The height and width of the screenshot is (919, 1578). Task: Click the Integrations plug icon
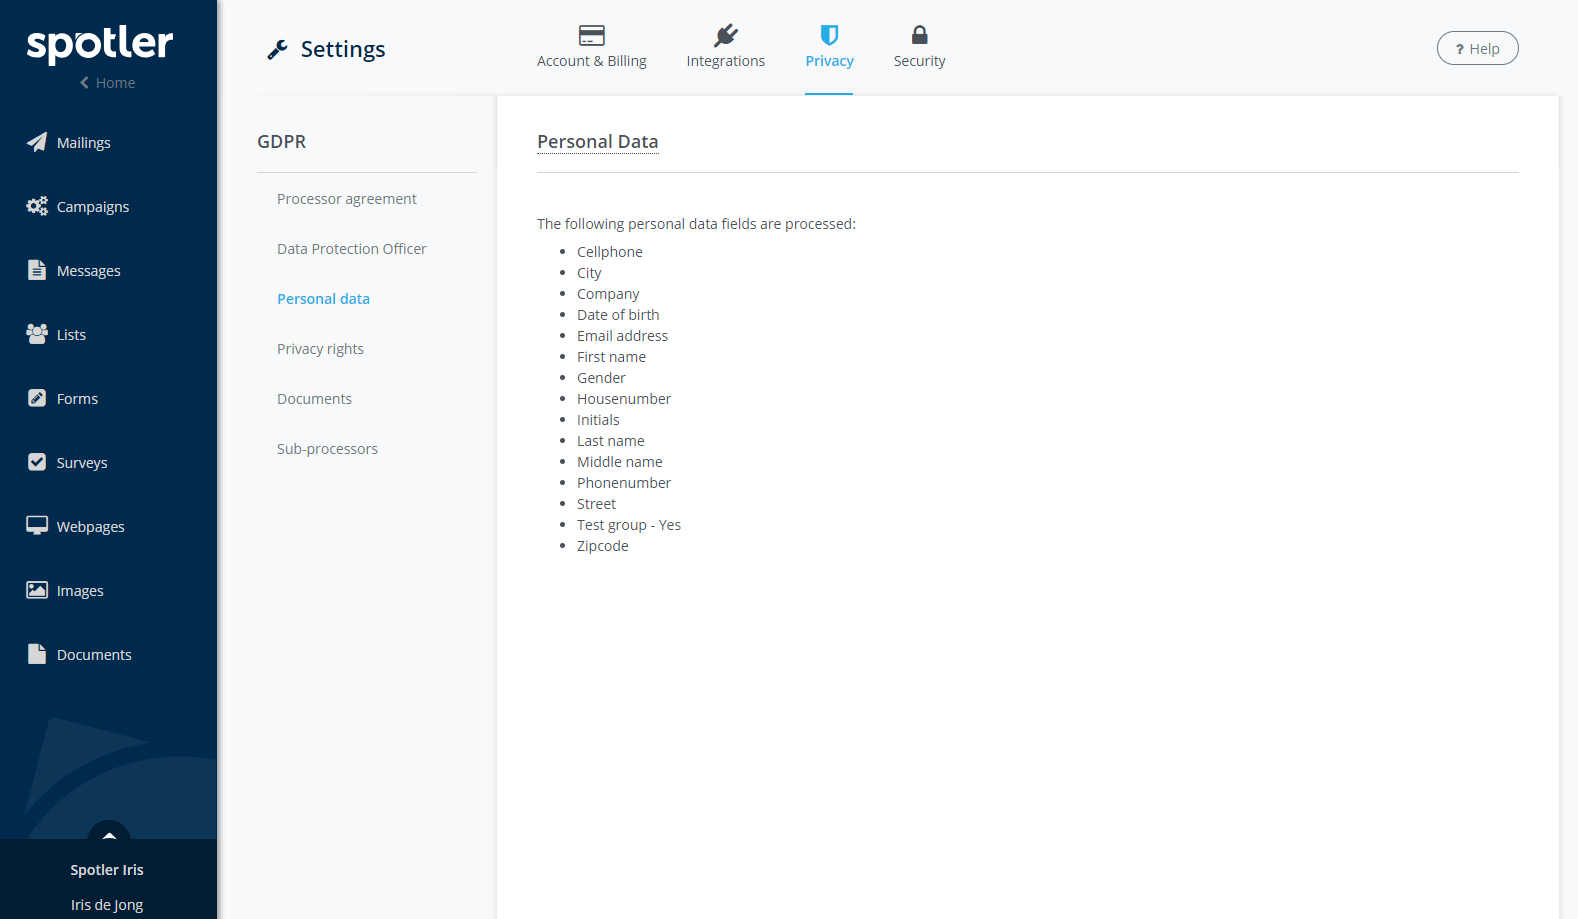[x=725, y=36]
